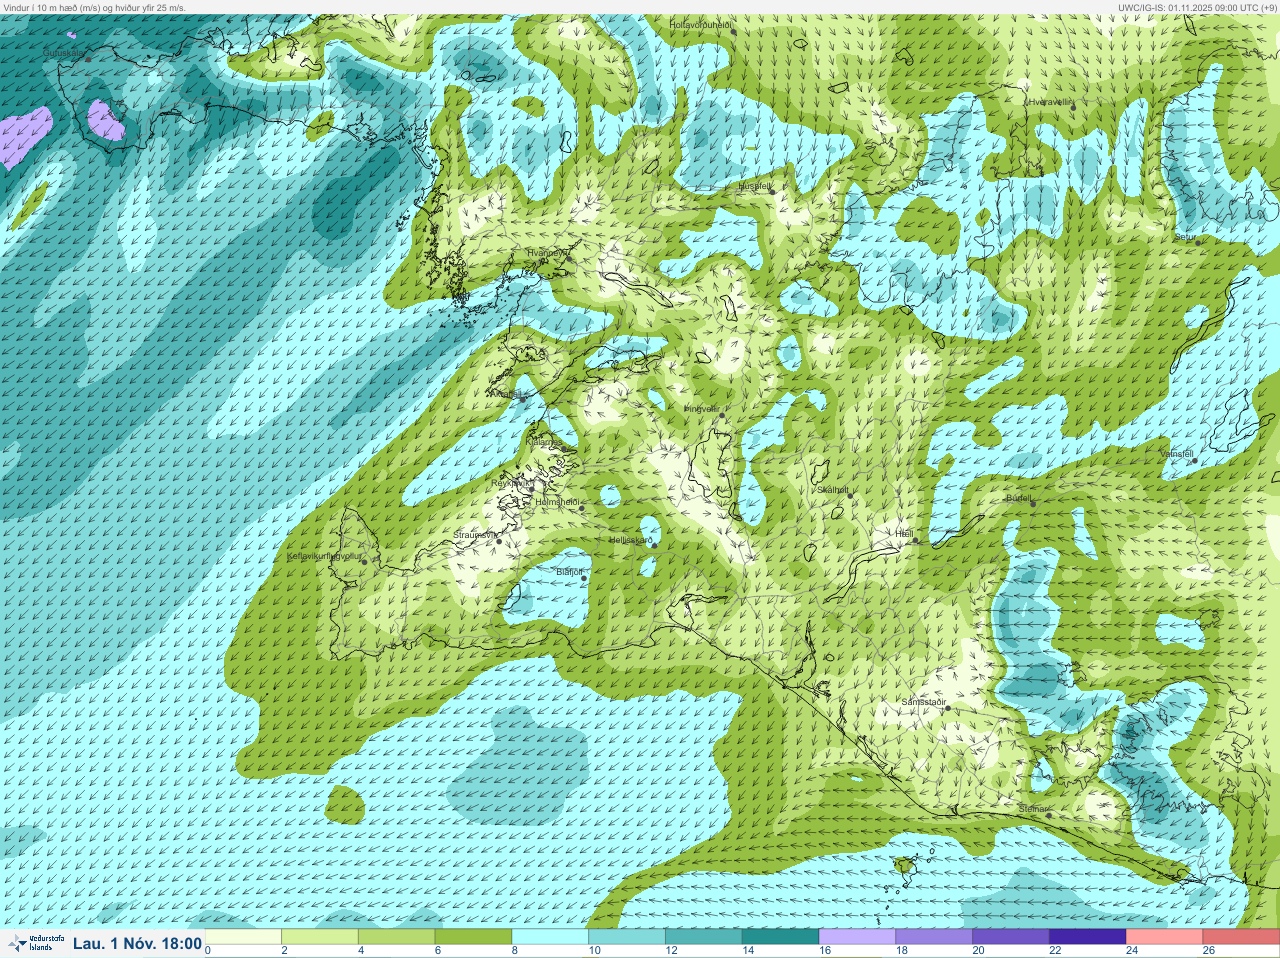The height and width of the screenshot is (958, 1280).
Task: Select the 14–16 m/s dark teal swatch
Action: tap(780, 936)
